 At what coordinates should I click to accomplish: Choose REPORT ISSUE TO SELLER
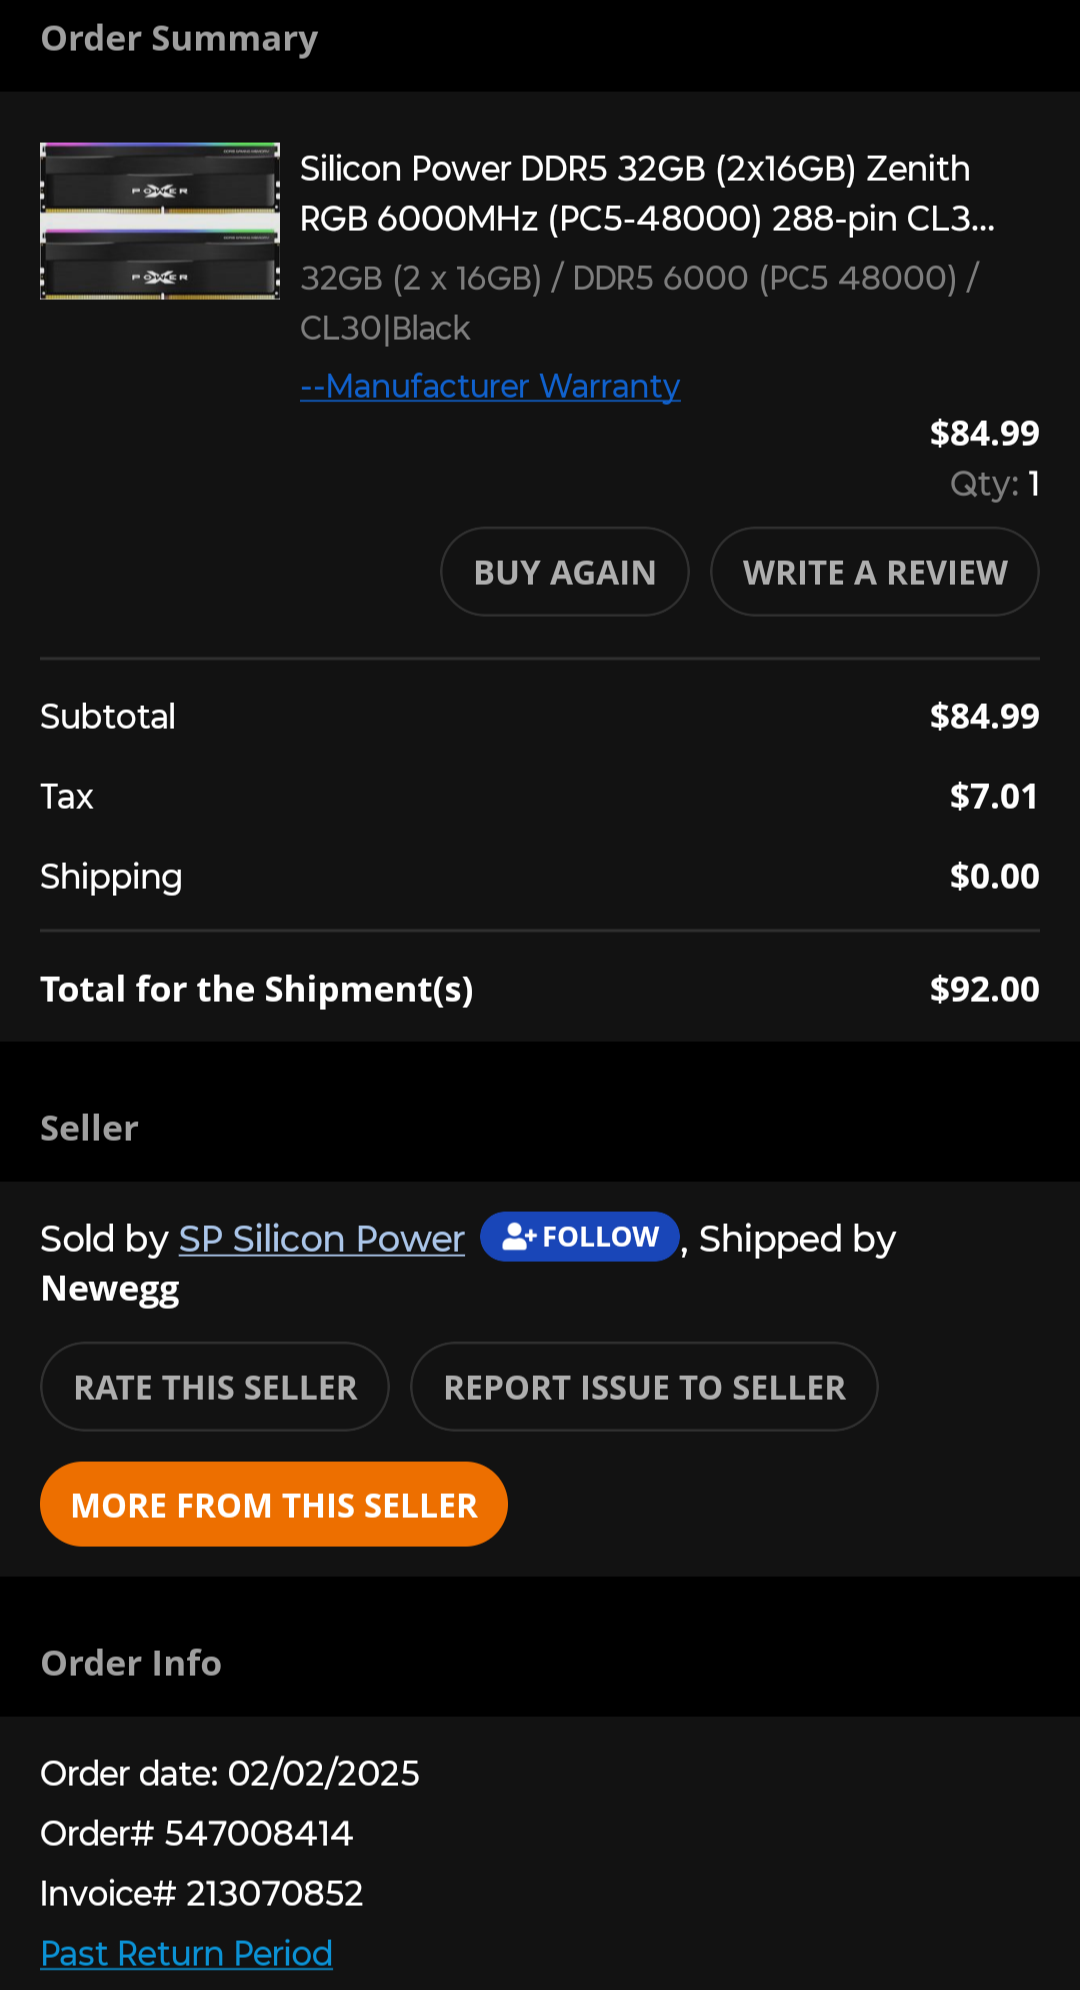coord(644,1387)
